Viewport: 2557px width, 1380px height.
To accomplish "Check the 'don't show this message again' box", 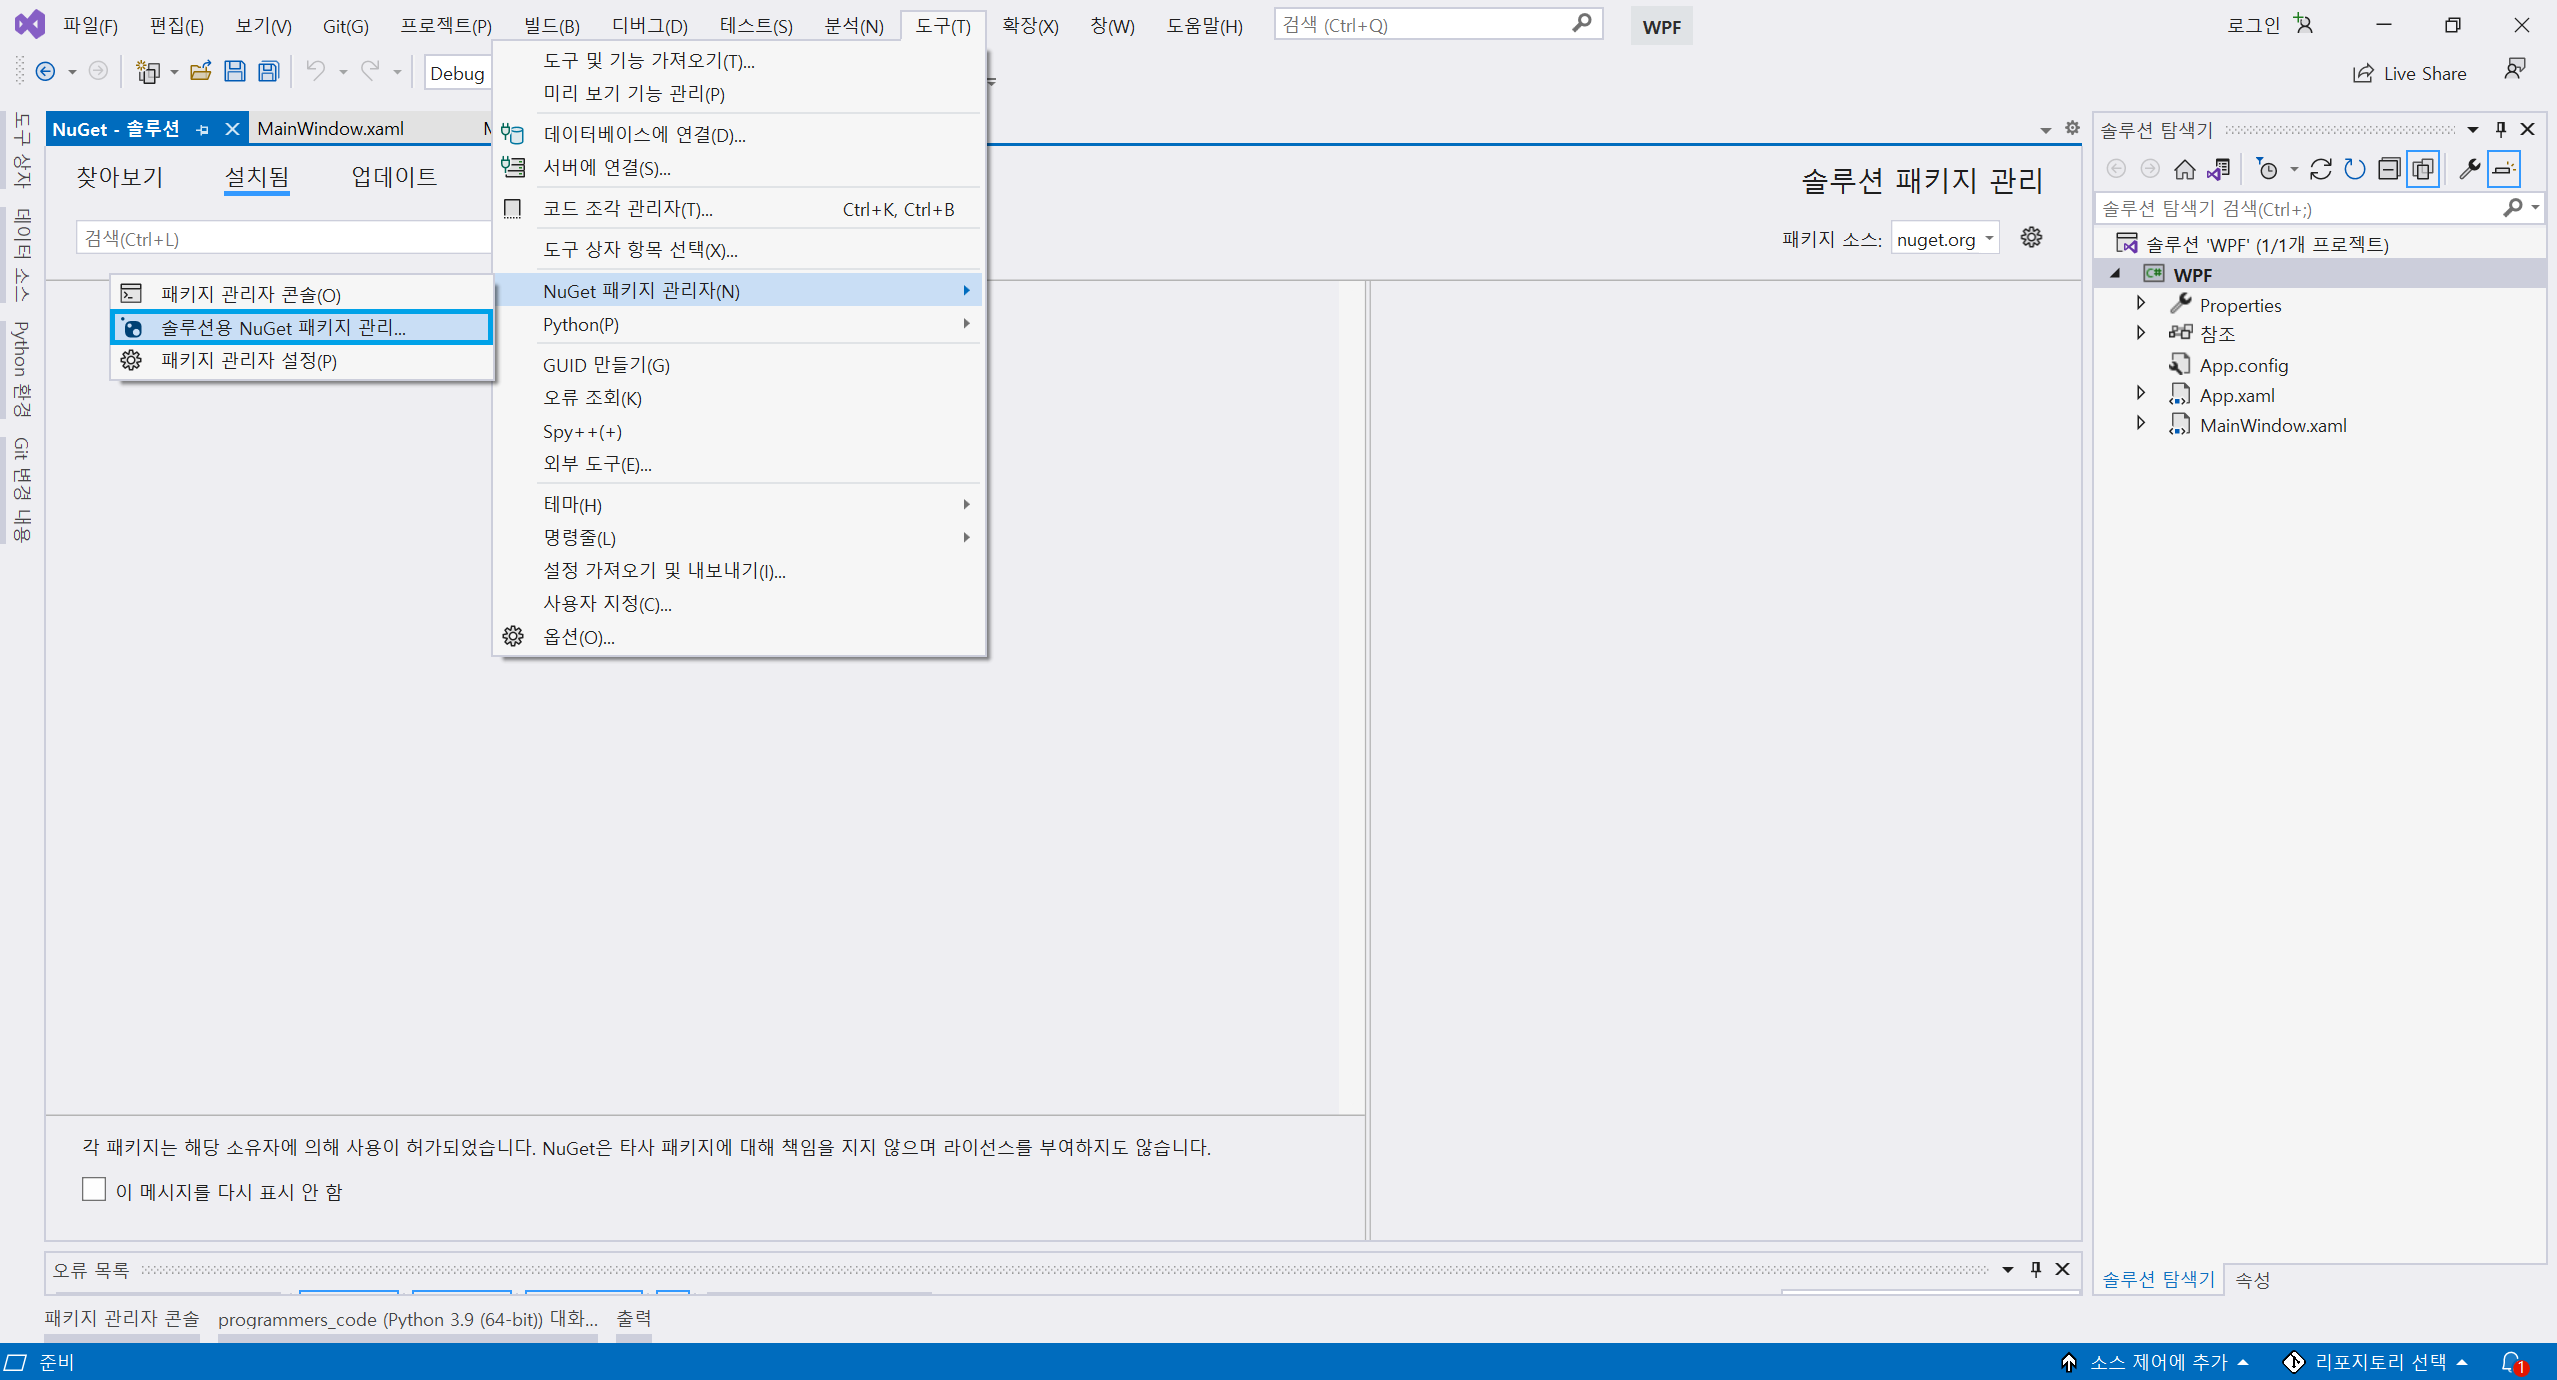I will pos(94,1189).
